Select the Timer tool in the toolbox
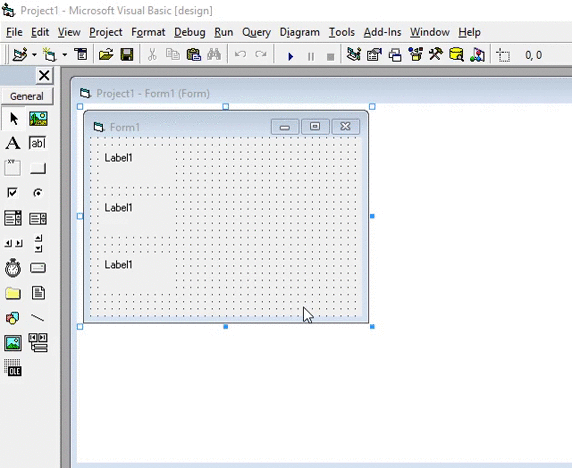 (13, 268)
